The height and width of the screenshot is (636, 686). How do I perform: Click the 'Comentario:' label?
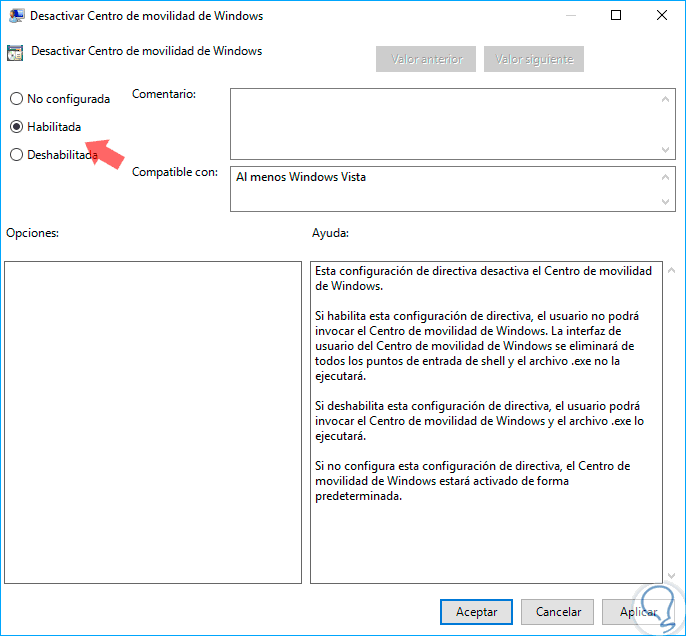[x=164, y=94]
